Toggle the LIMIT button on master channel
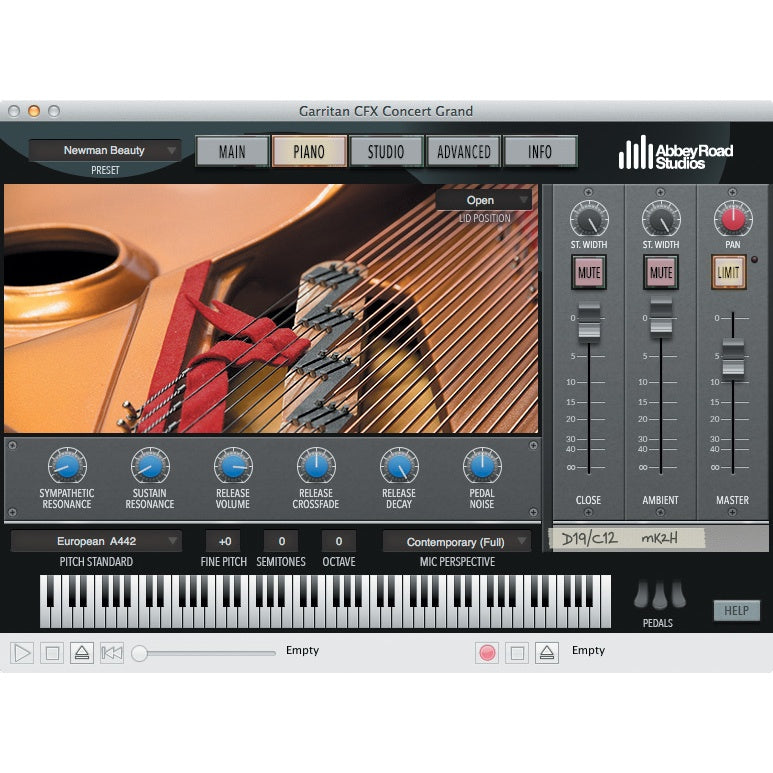 729,272
